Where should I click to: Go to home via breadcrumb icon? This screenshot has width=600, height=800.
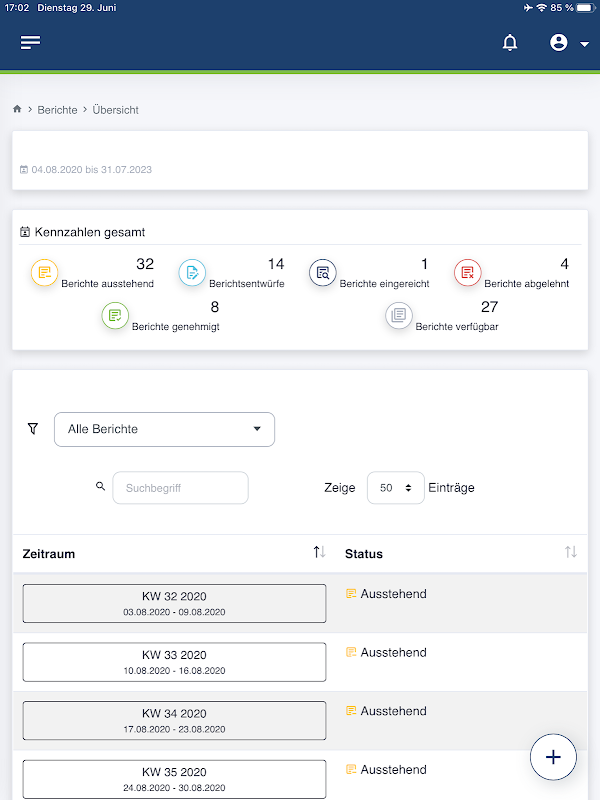tap(17, 109)
